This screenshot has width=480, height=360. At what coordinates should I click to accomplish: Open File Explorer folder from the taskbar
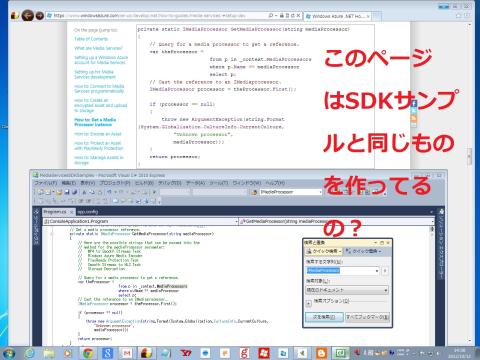(x=49, y=353)
